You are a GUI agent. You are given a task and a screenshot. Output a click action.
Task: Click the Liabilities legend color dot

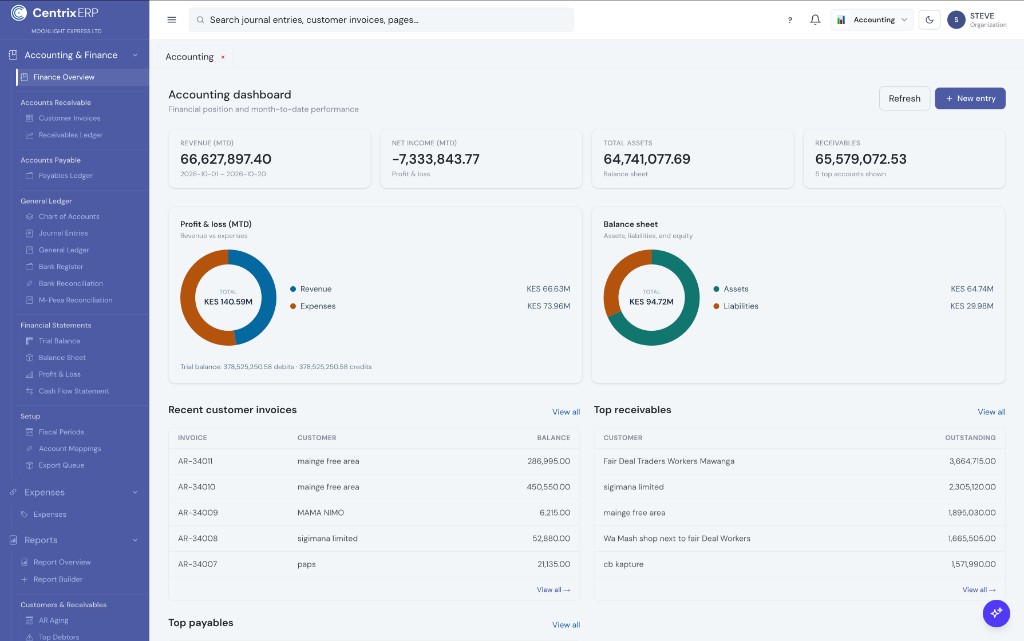click(716, 306)
